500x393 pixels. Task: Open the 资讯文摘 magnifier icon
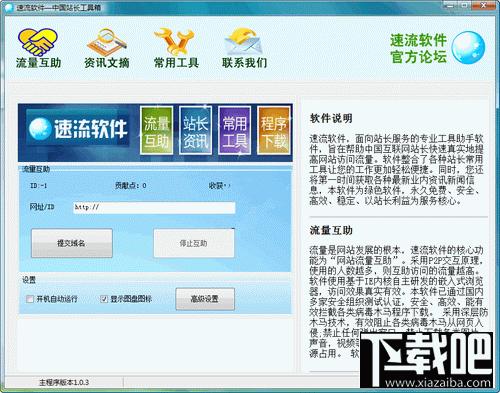click(107, 42)
